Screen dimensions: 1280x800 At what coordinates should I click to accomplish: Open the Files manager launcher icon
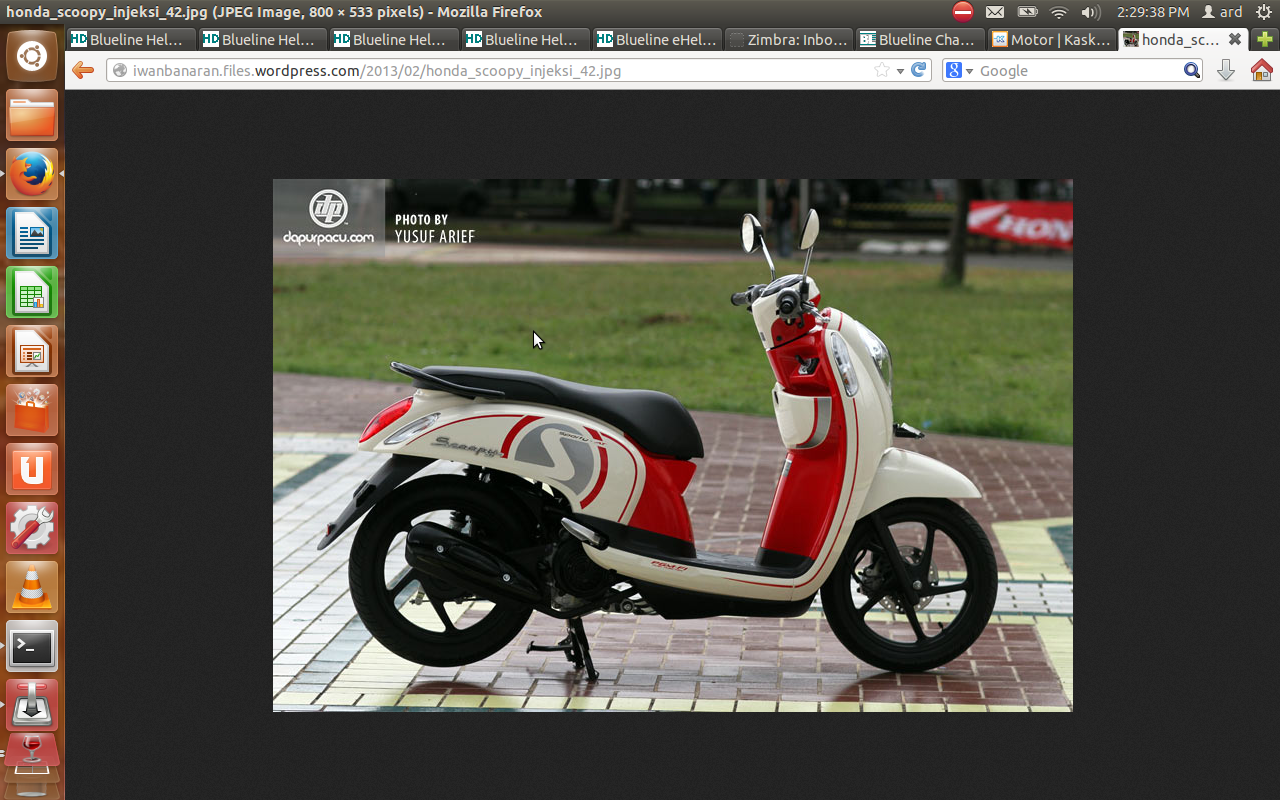(32, 115)
